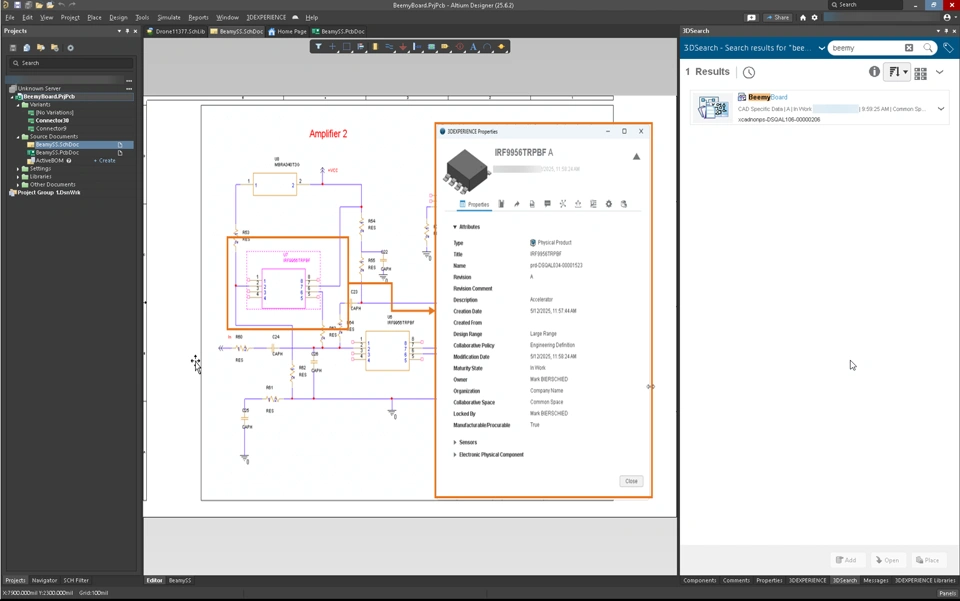Click the place power port tool

click(x=403, y=47)
